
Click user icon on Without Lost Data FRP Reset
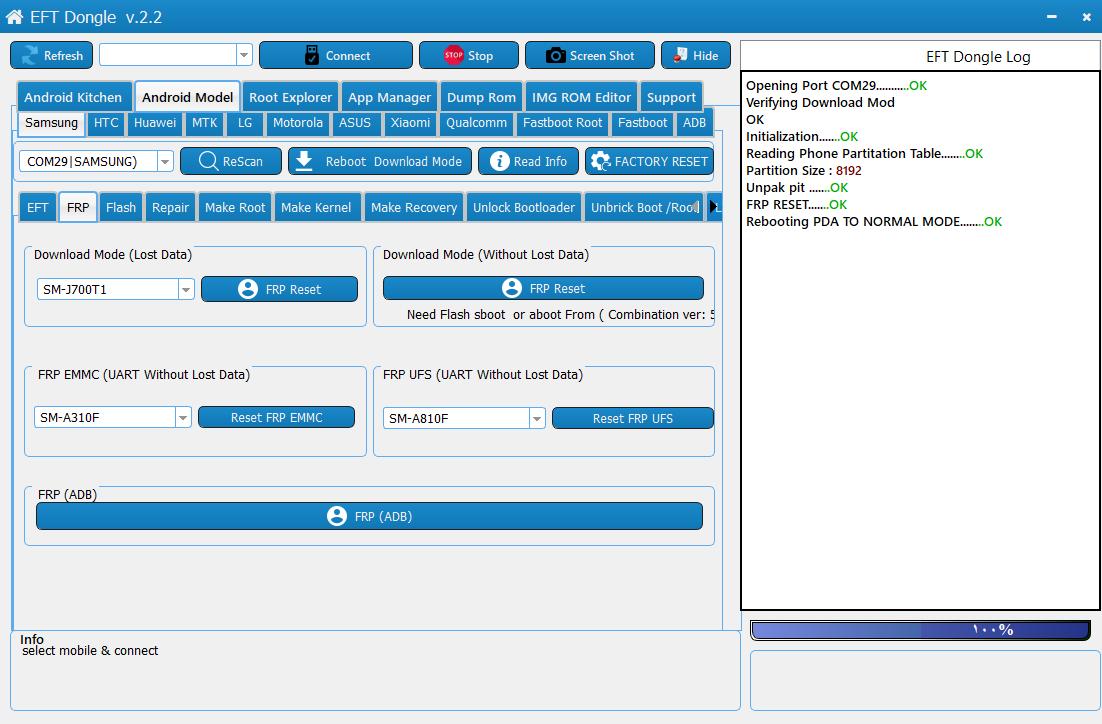(x=512, y=288)
